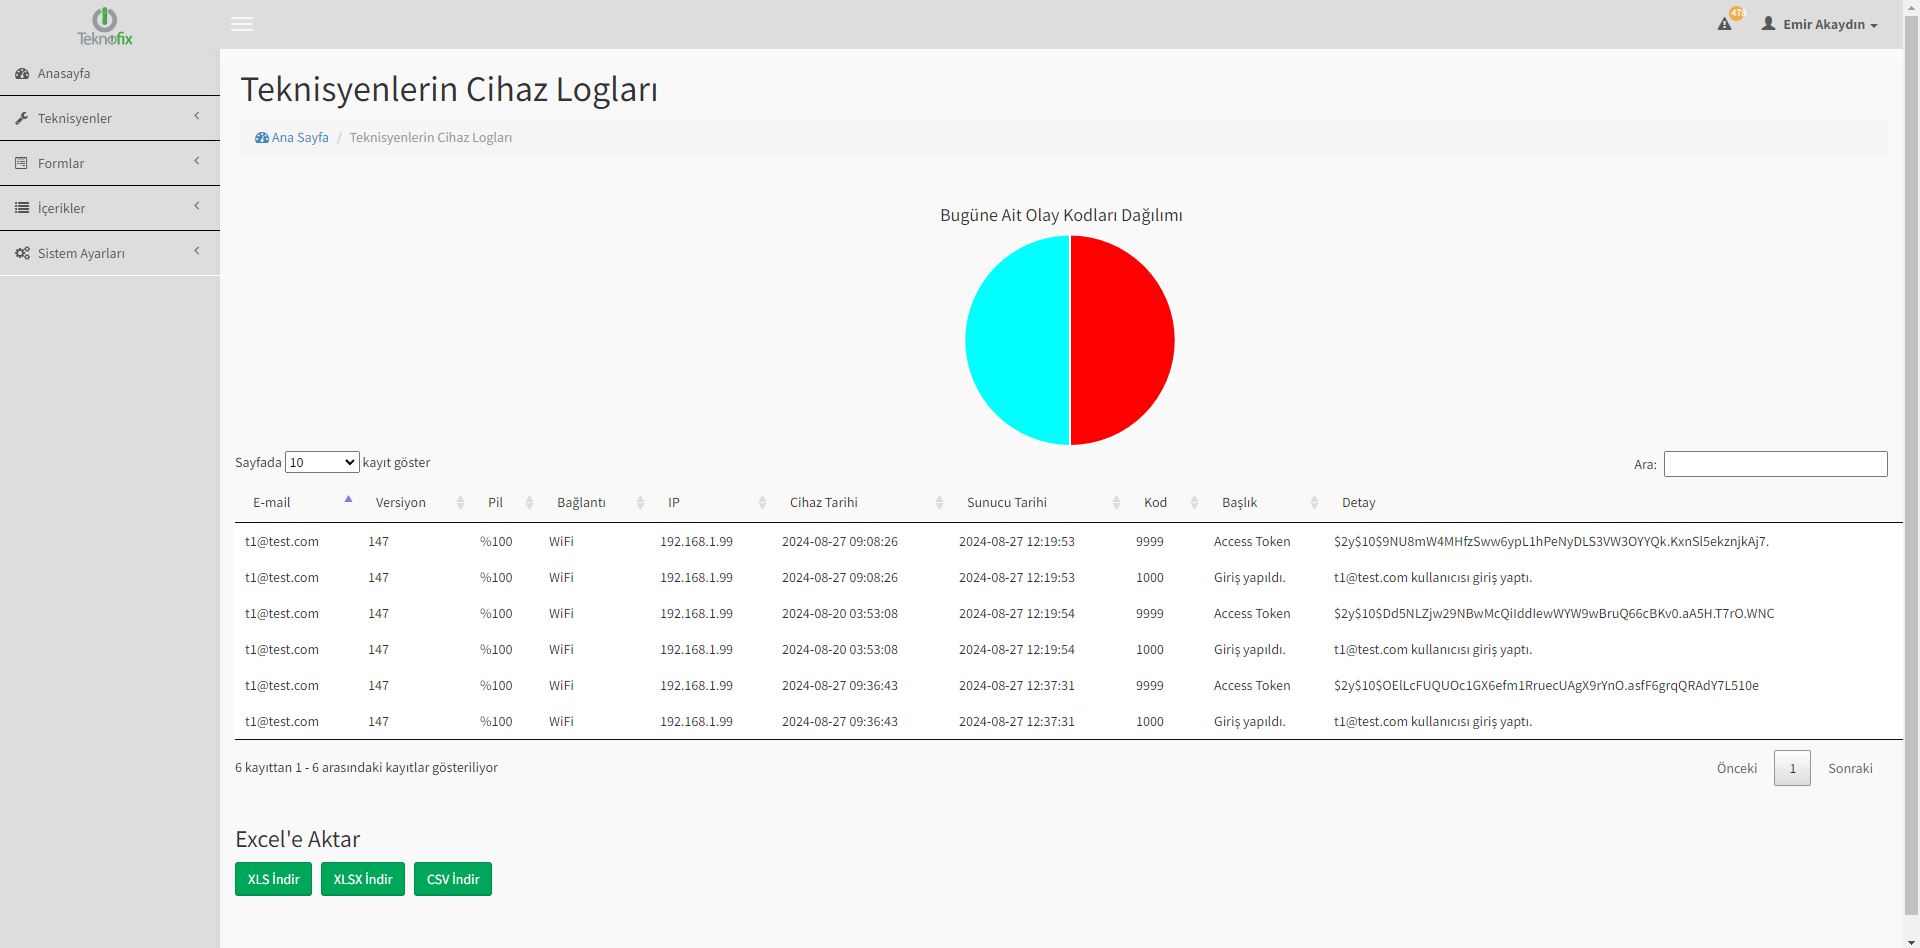Viewport: 1920px width, 948px height.
Task: Open the records-per-page dropdown
Action: tap(322, 463)
